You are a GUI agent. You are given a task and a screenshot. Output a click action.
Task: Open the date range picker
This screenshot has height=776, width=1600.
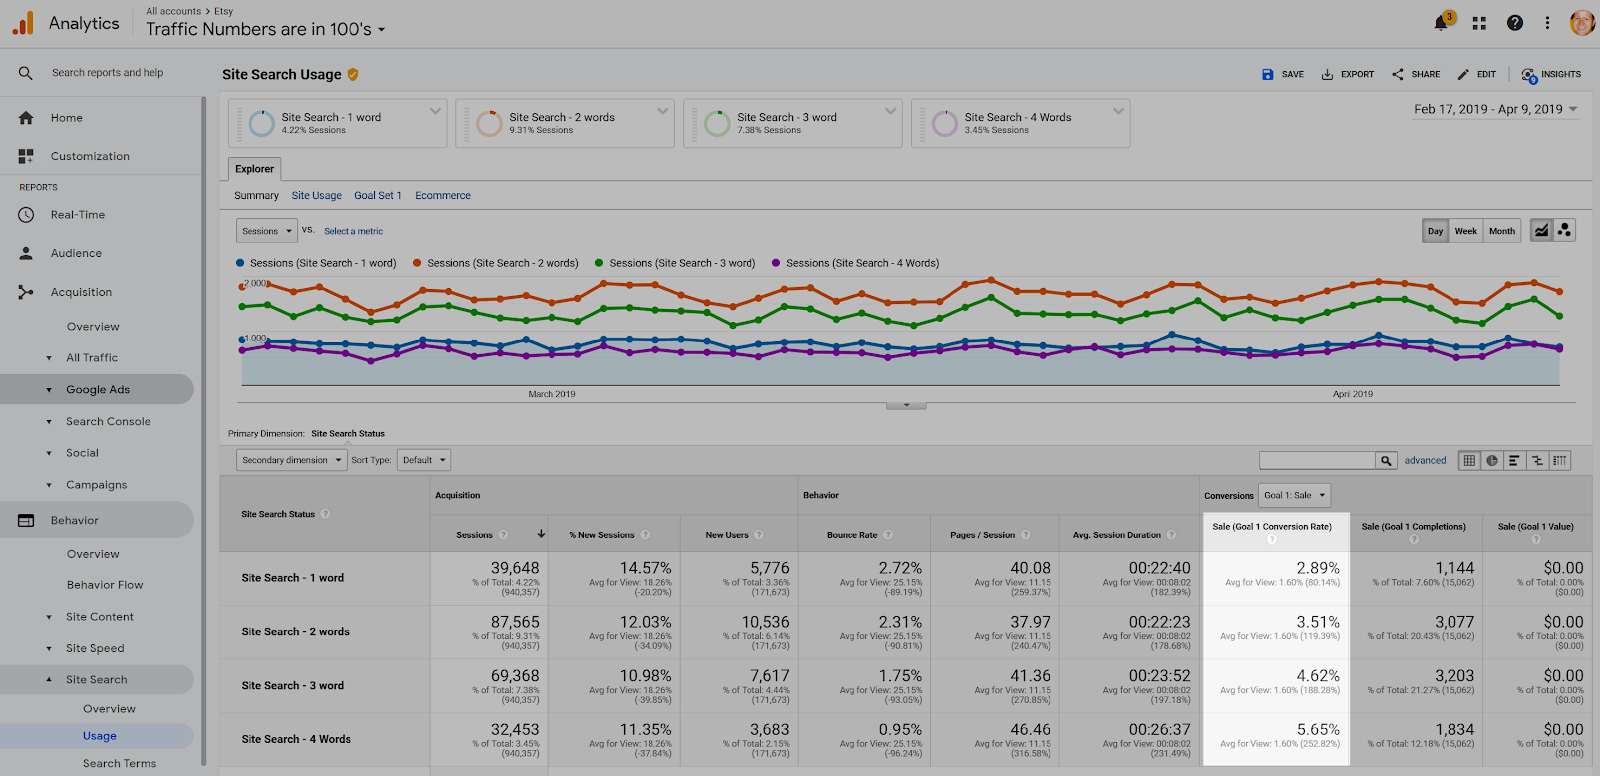[1495, 109]
